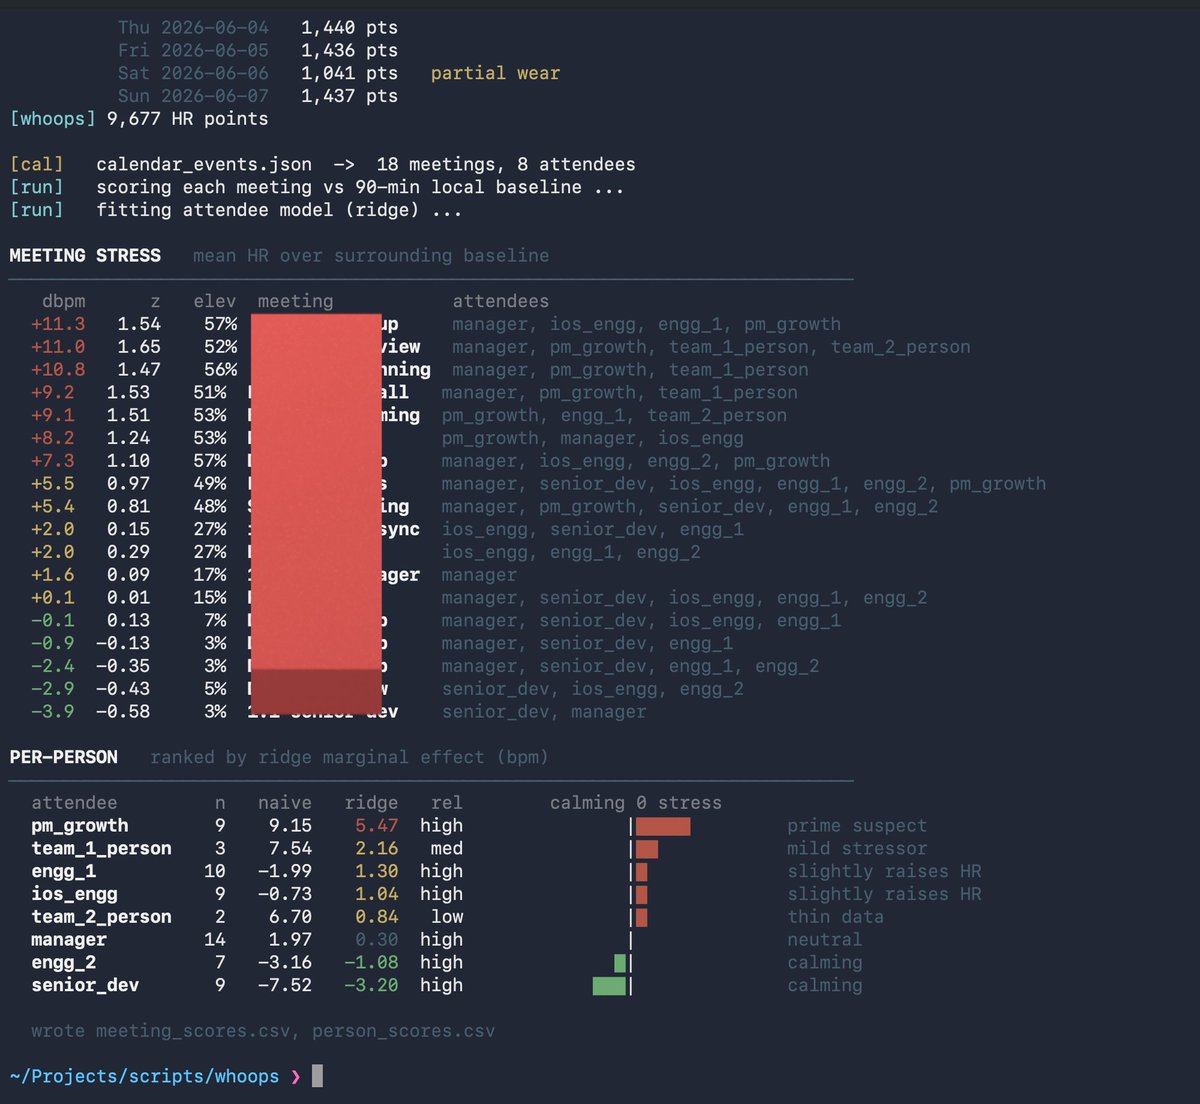Image resolution: width=1200 pixels, height=1104 pixels.
Task: Click the z value '1.65'
Action: [139, 347]
